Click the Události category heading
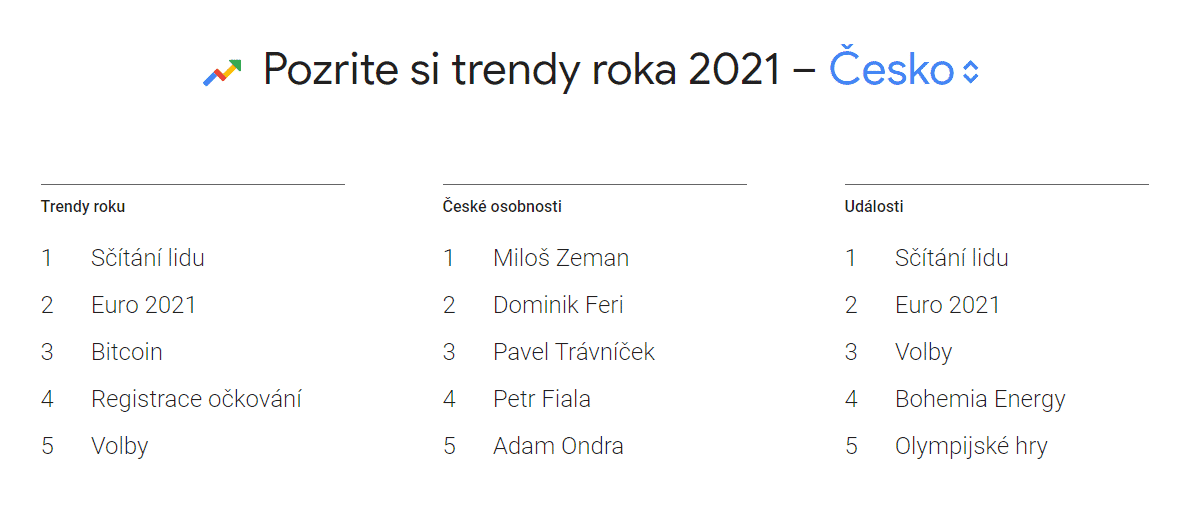The height and width of the screenshot is (509, 1182). click(x=874, y=207)
